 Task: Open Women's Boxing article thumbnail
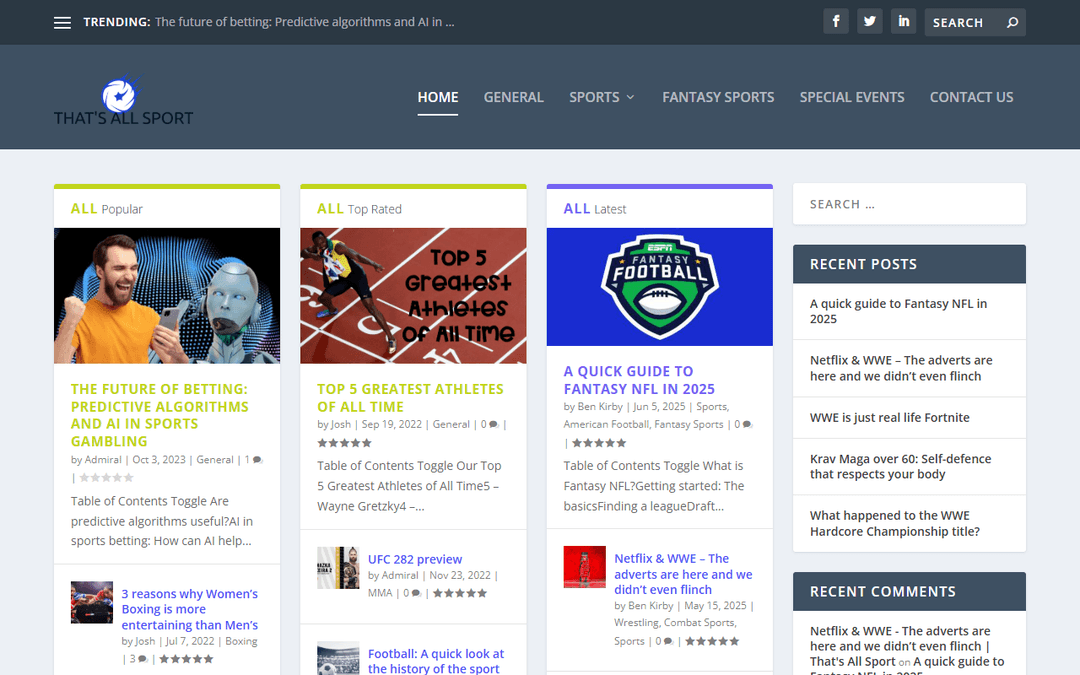pyautogui.click(x=92, y=602)
